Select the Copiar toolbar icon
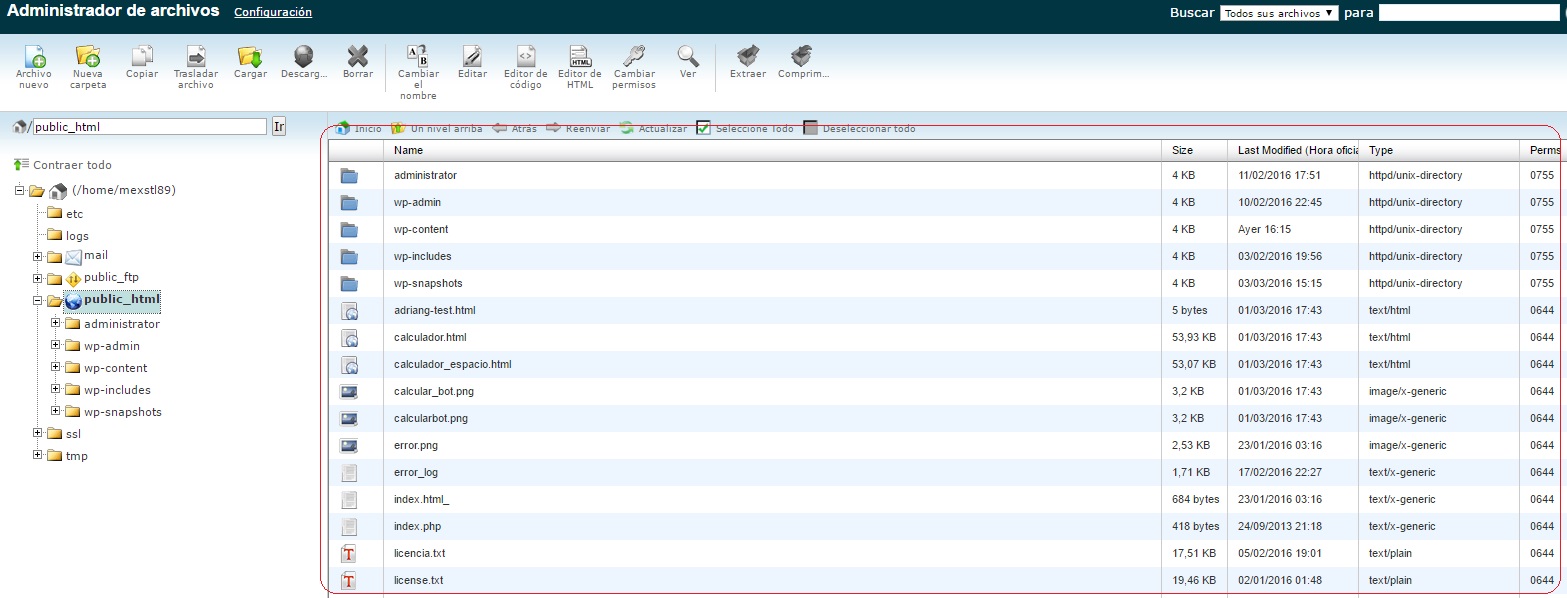This screenshot has height=598, width=1567. click(x=142, y=56)
